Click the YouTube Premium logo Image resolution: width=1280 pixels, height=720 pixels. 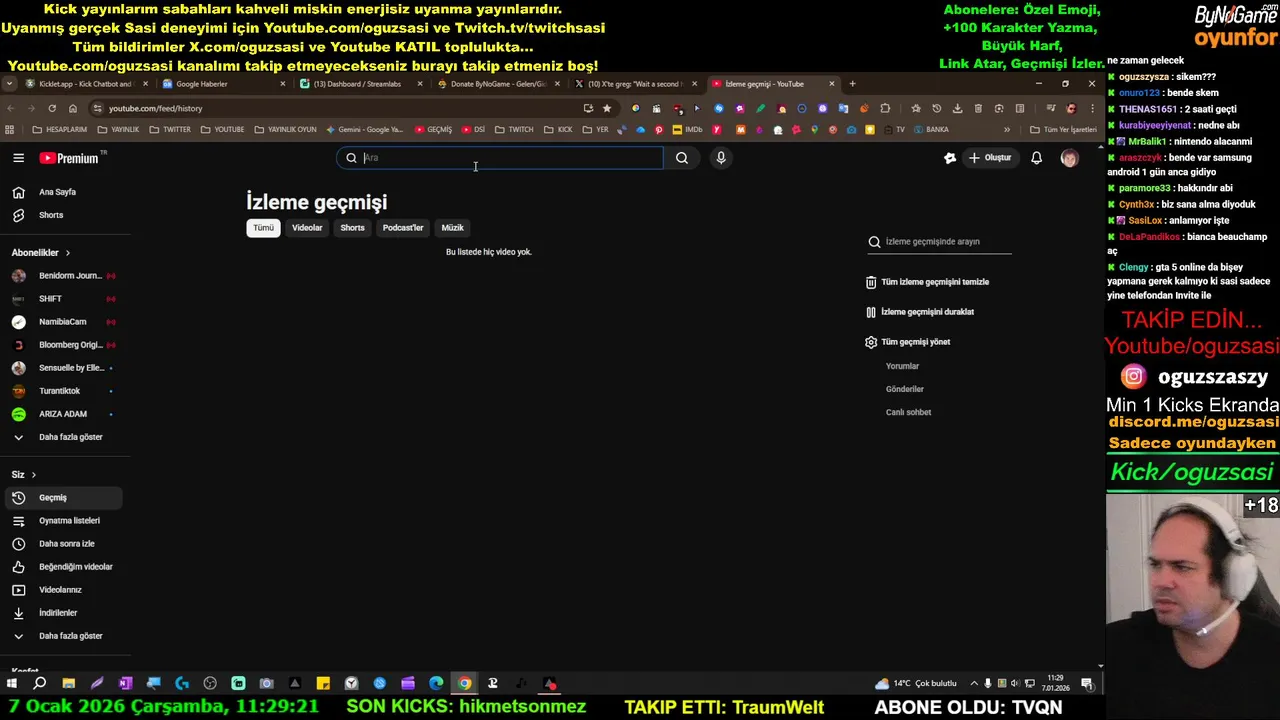coord(70,158)
